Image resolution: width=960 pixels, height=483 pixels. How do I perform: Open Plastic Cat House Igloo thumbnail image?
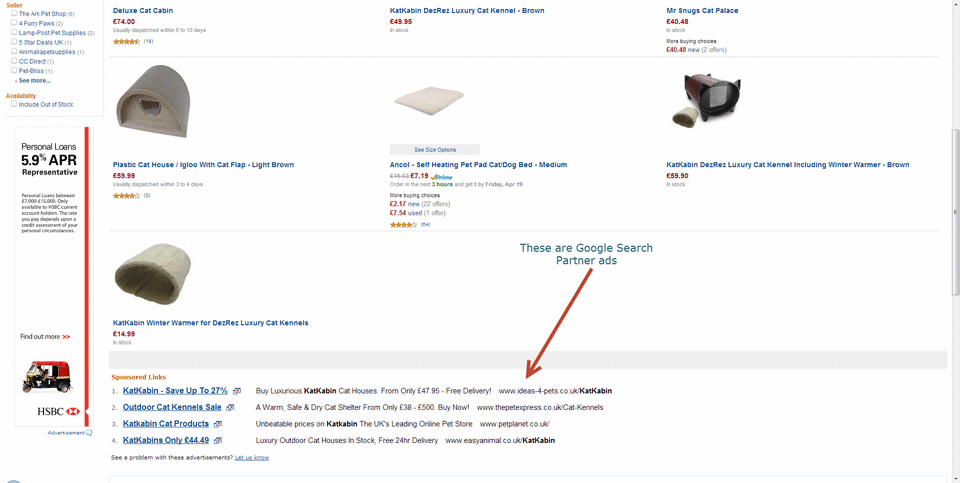151,102
